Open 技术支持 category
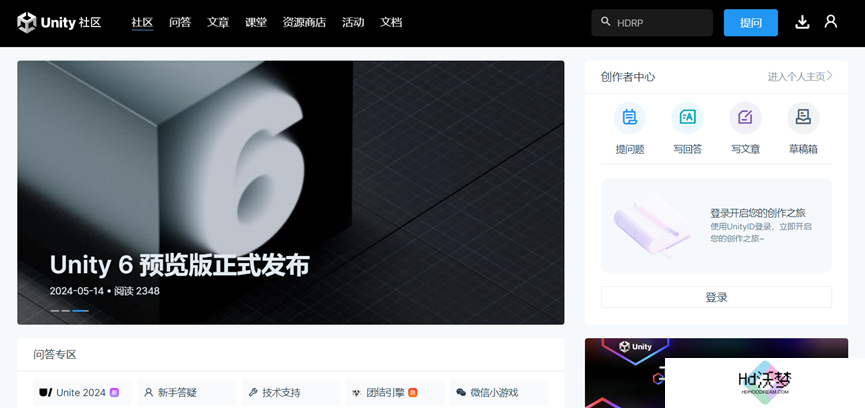The height and width of the screenshot is (408, 865). (x=291, y=393)
